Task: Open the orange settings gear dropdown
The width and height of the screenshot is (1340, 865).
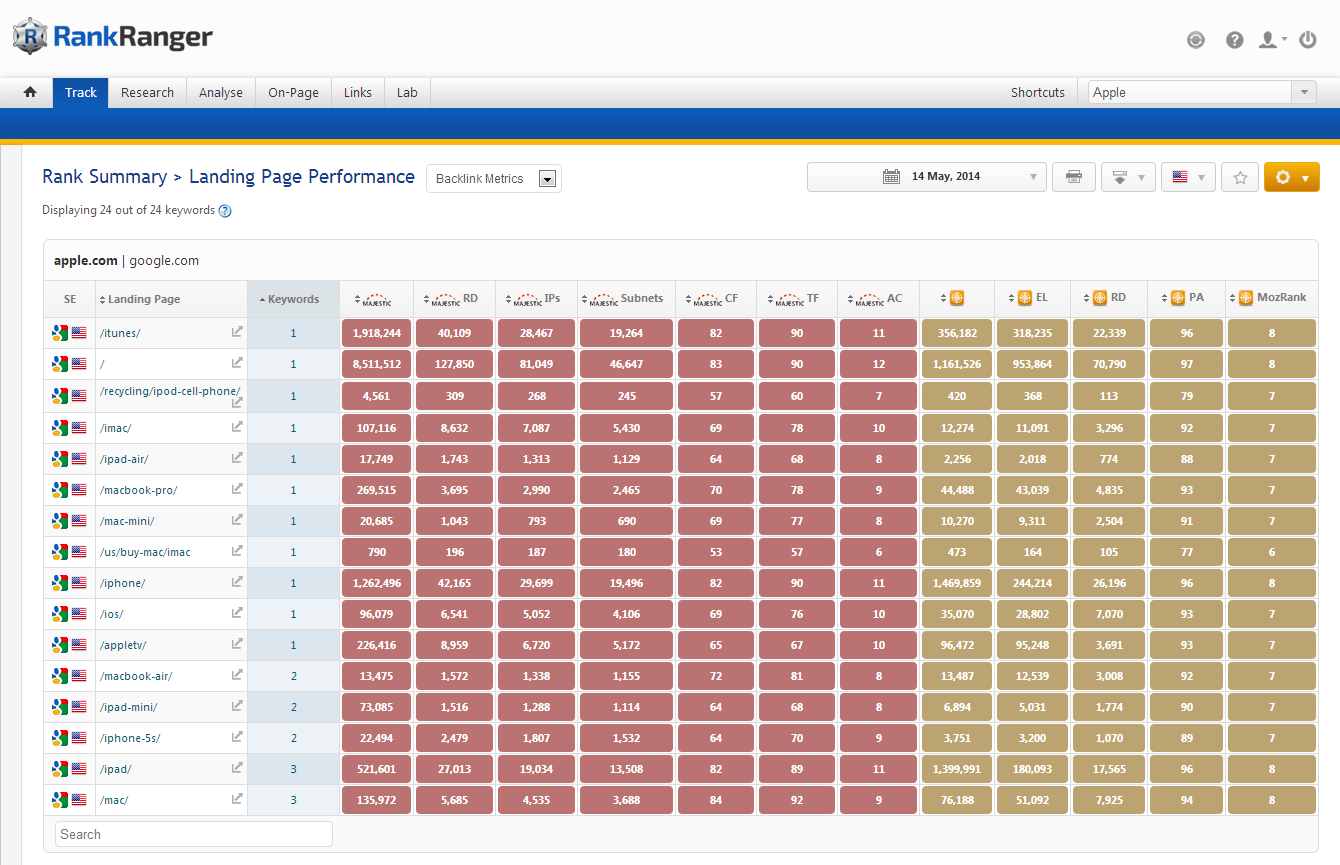Action: pyautogui.click(x=1291, y=177)
